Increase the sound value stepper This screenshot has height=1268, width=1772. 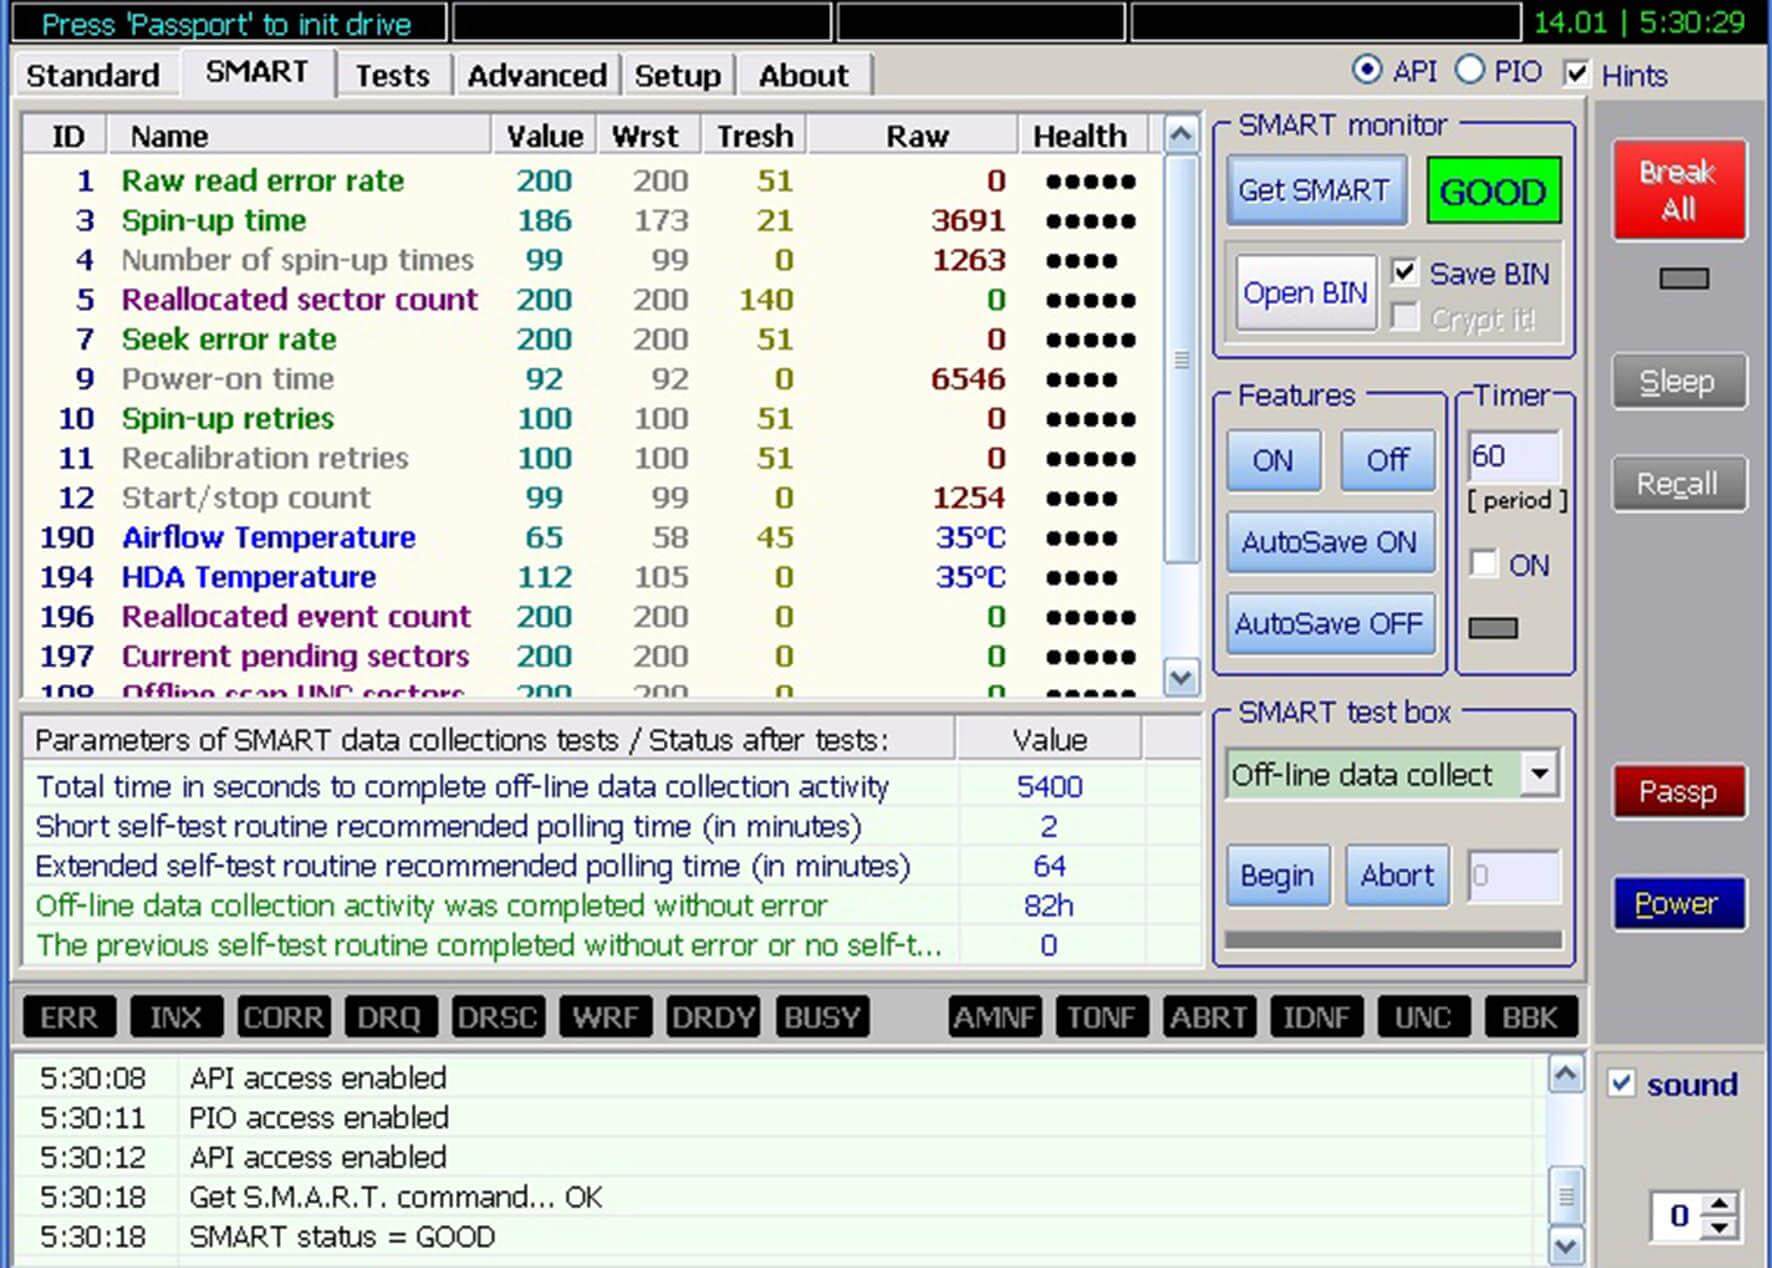tap(1719, 1205)
